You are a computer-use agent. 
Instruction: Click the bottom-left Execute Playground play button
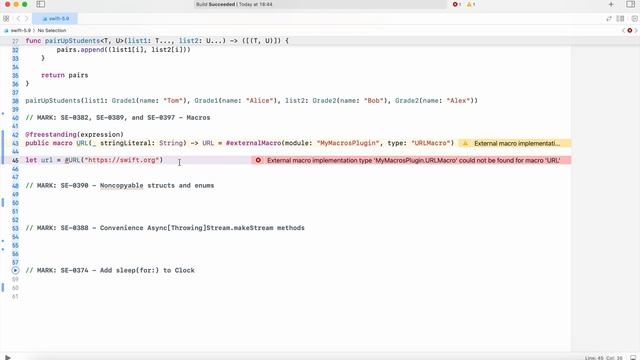coord(7,357)
